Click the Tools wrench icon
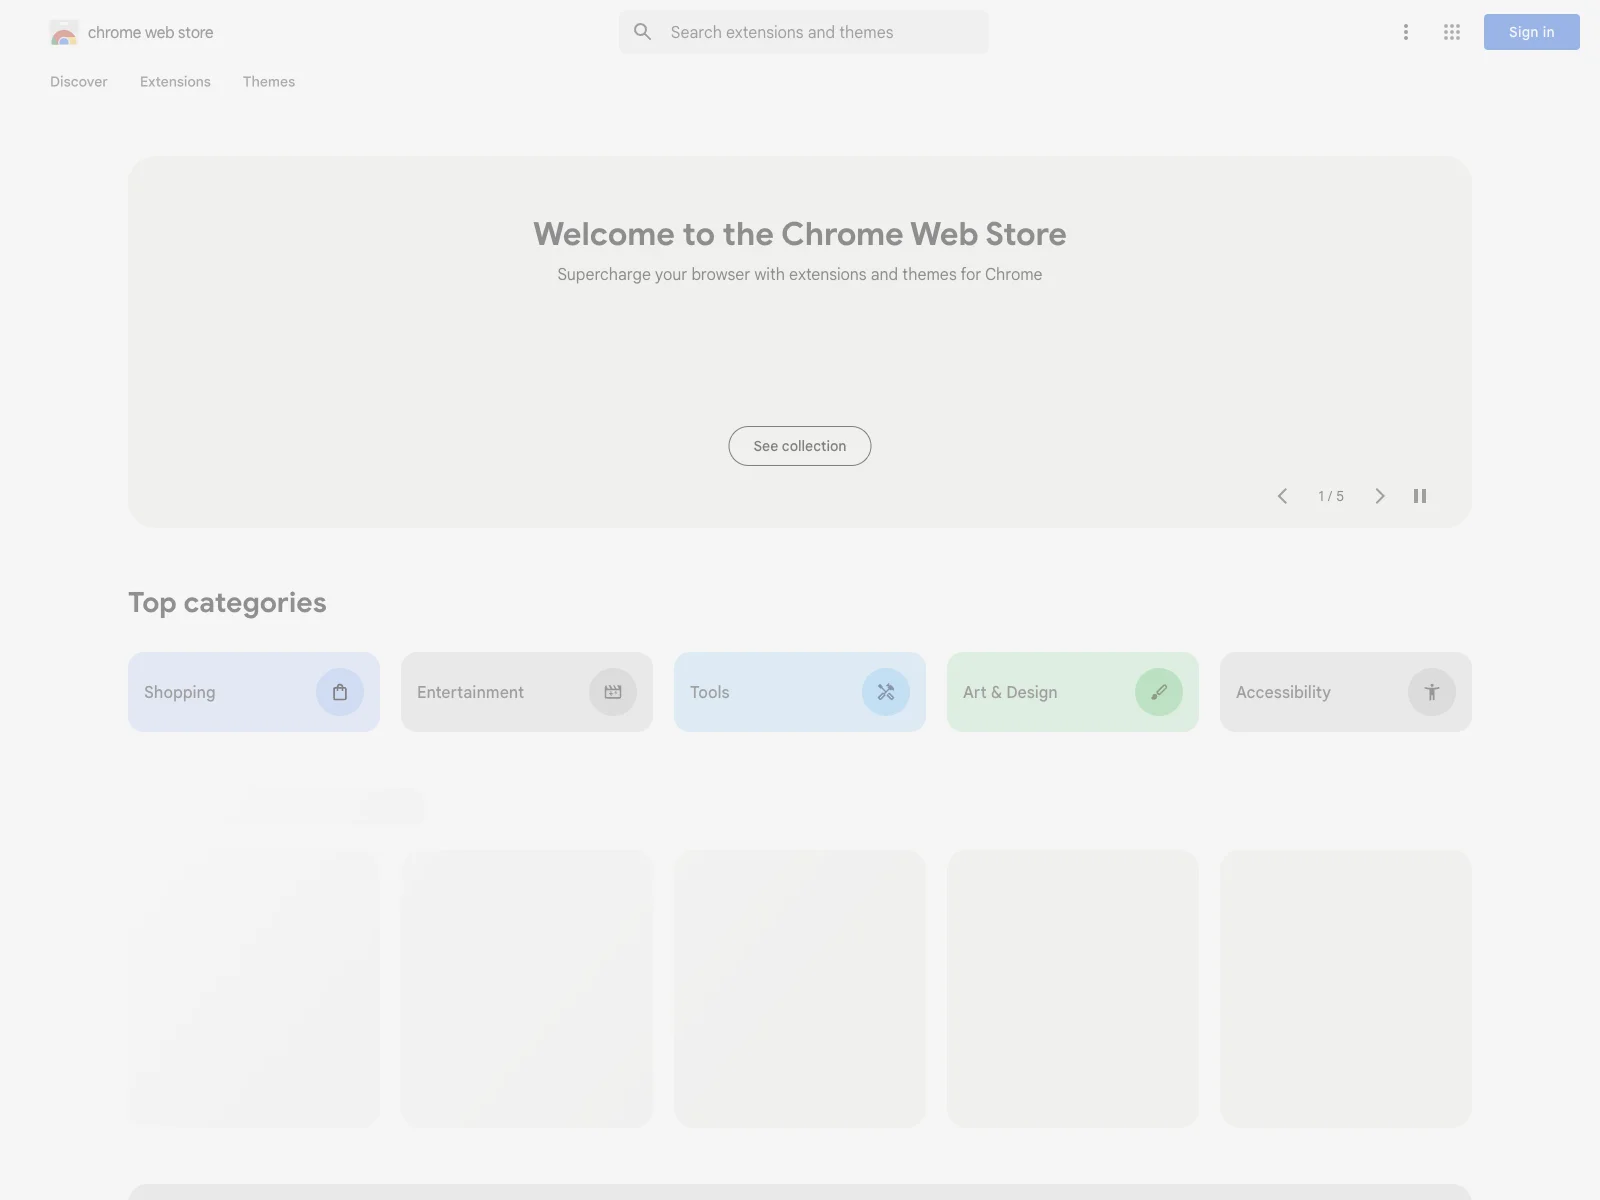The height and width of the screenshot is (1200, 1600). click(886, 692)
